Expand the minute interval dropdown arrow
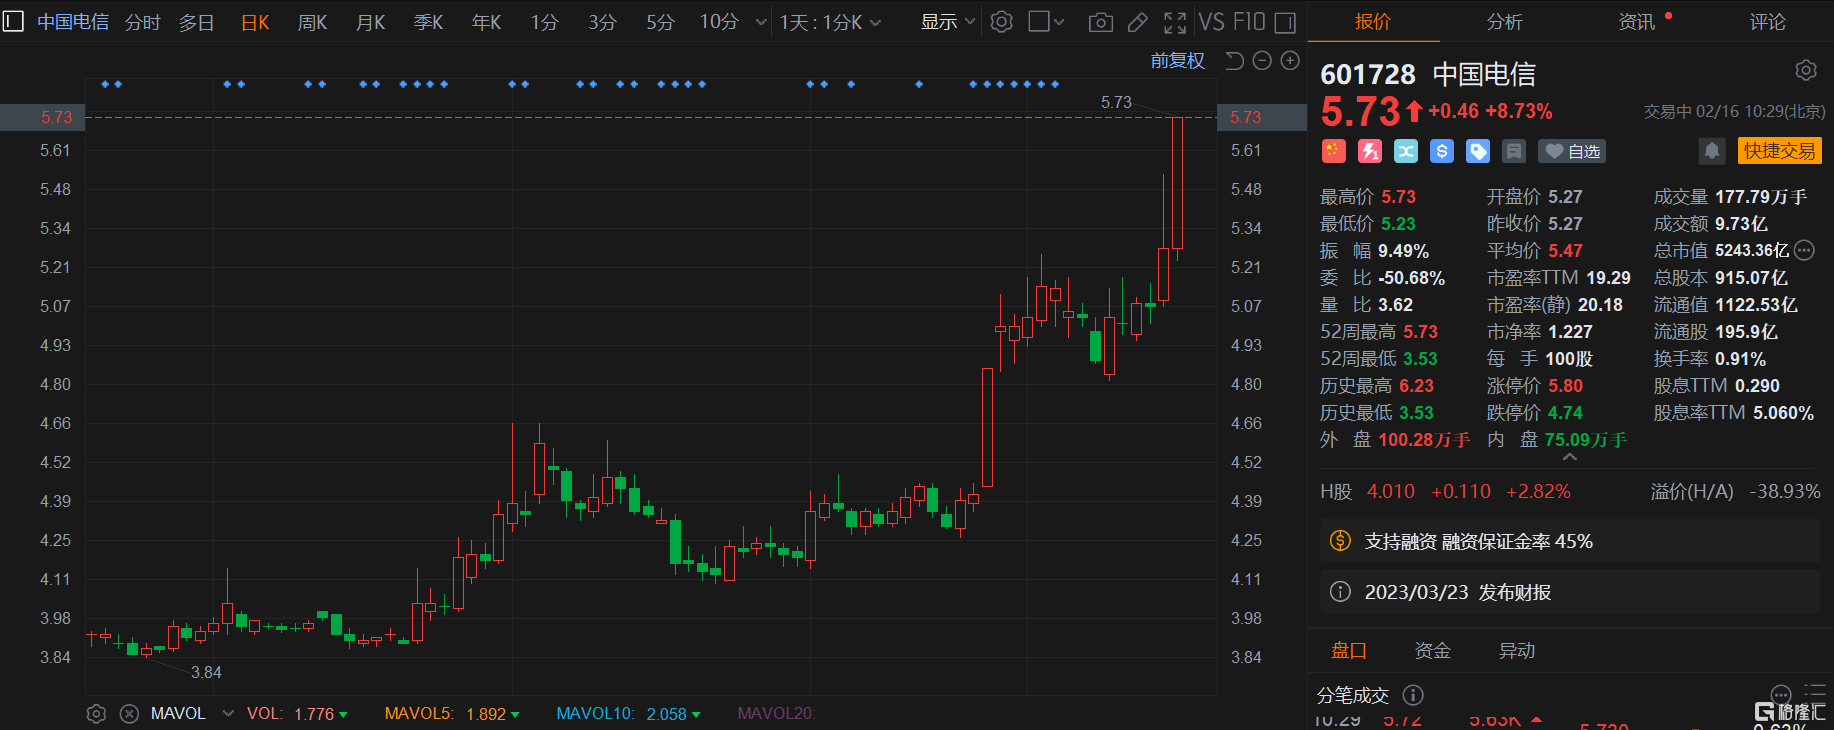The width and height of the screenshot is (1834, 730). point(761,22)
